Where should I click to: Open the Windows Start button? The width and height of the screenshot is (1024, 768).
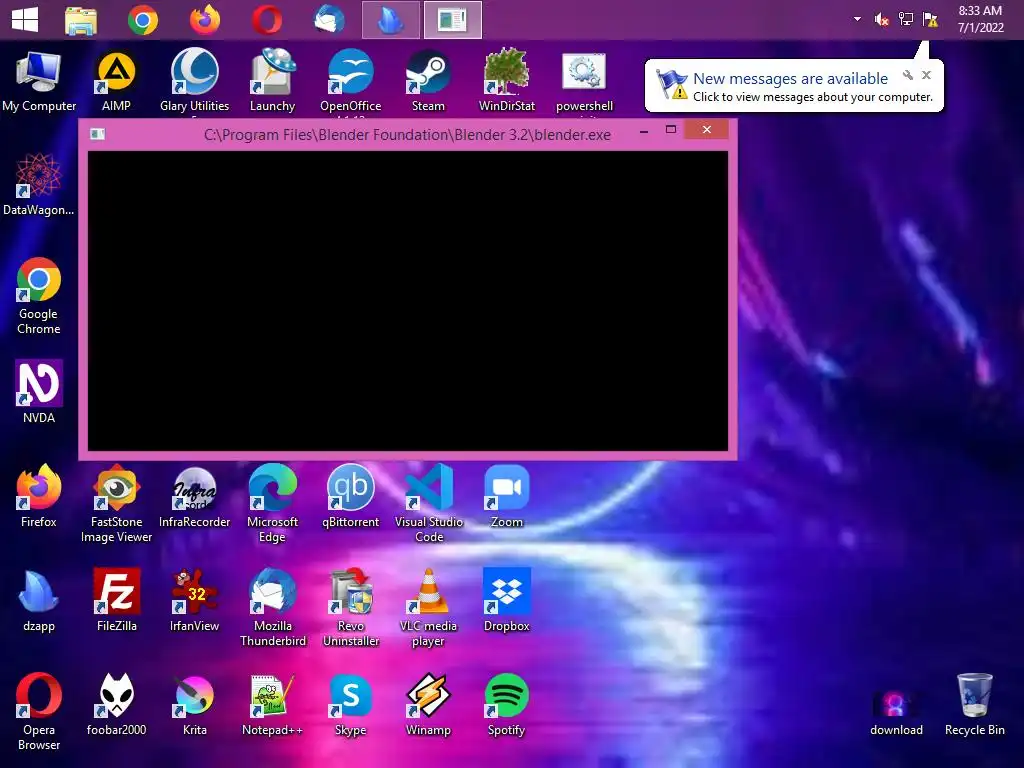tap(25, 20)
